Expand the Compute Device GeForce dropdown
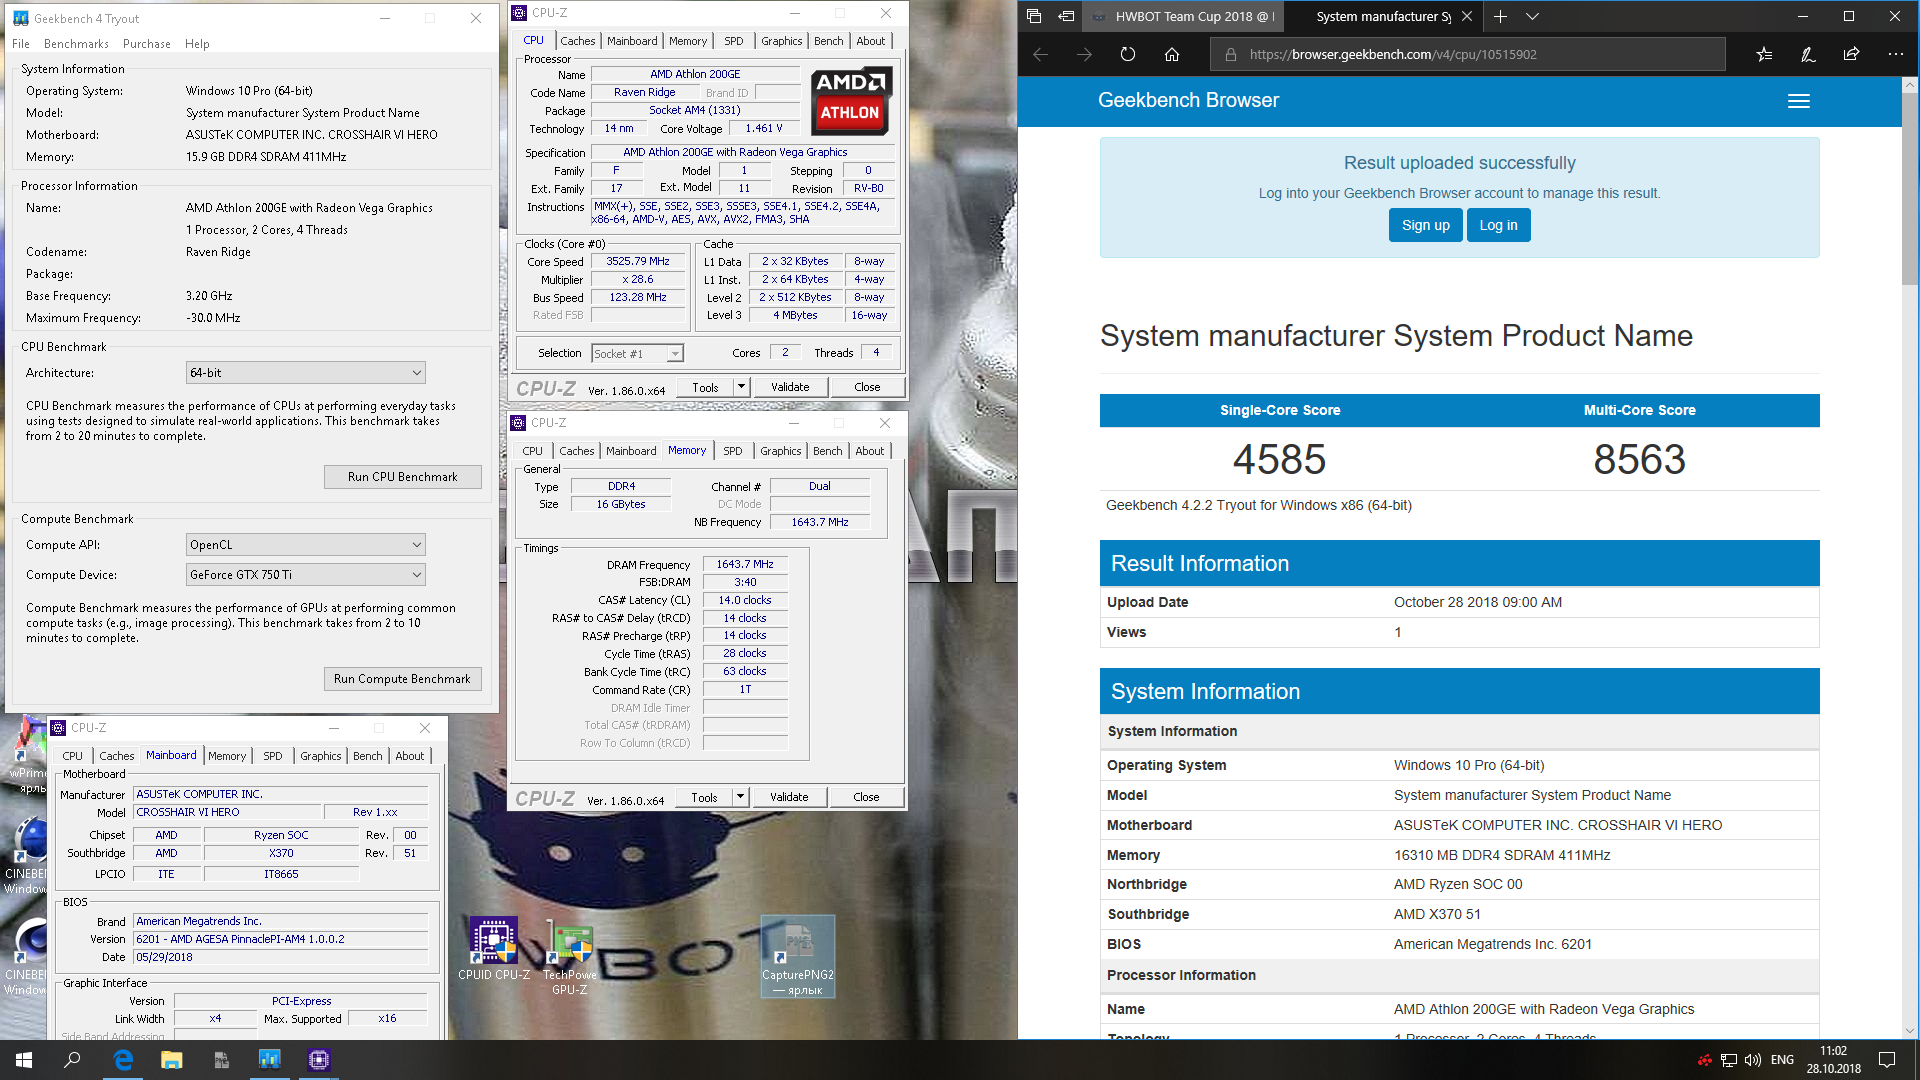This screenshot has height=1080, width=1920. click(x=305, y=575)
